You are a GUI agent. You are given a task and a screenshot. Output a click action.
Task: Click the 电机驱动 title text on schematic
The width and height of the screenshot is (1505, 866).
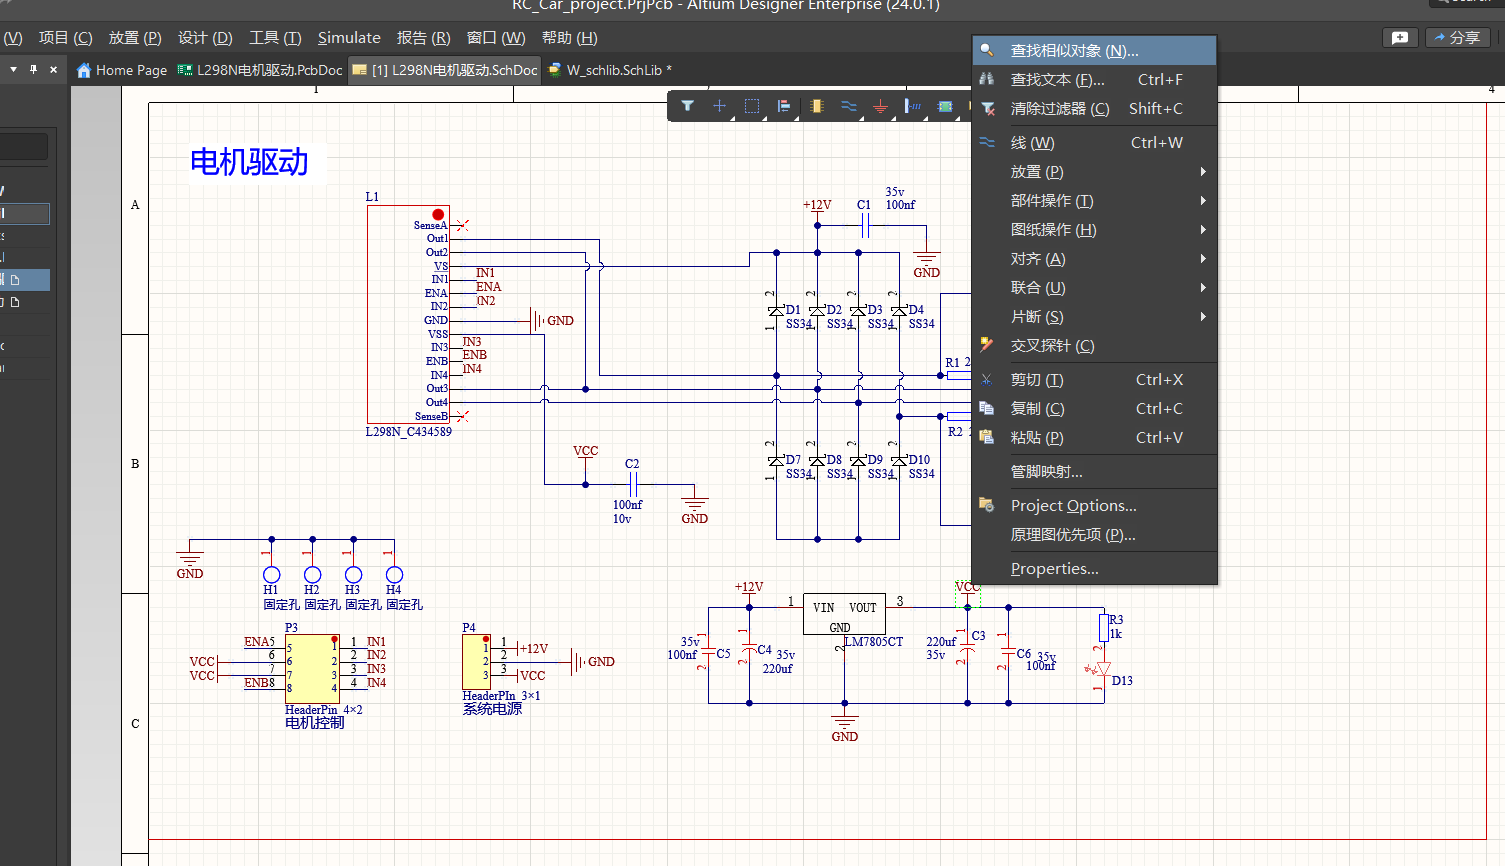coord(249,162)
